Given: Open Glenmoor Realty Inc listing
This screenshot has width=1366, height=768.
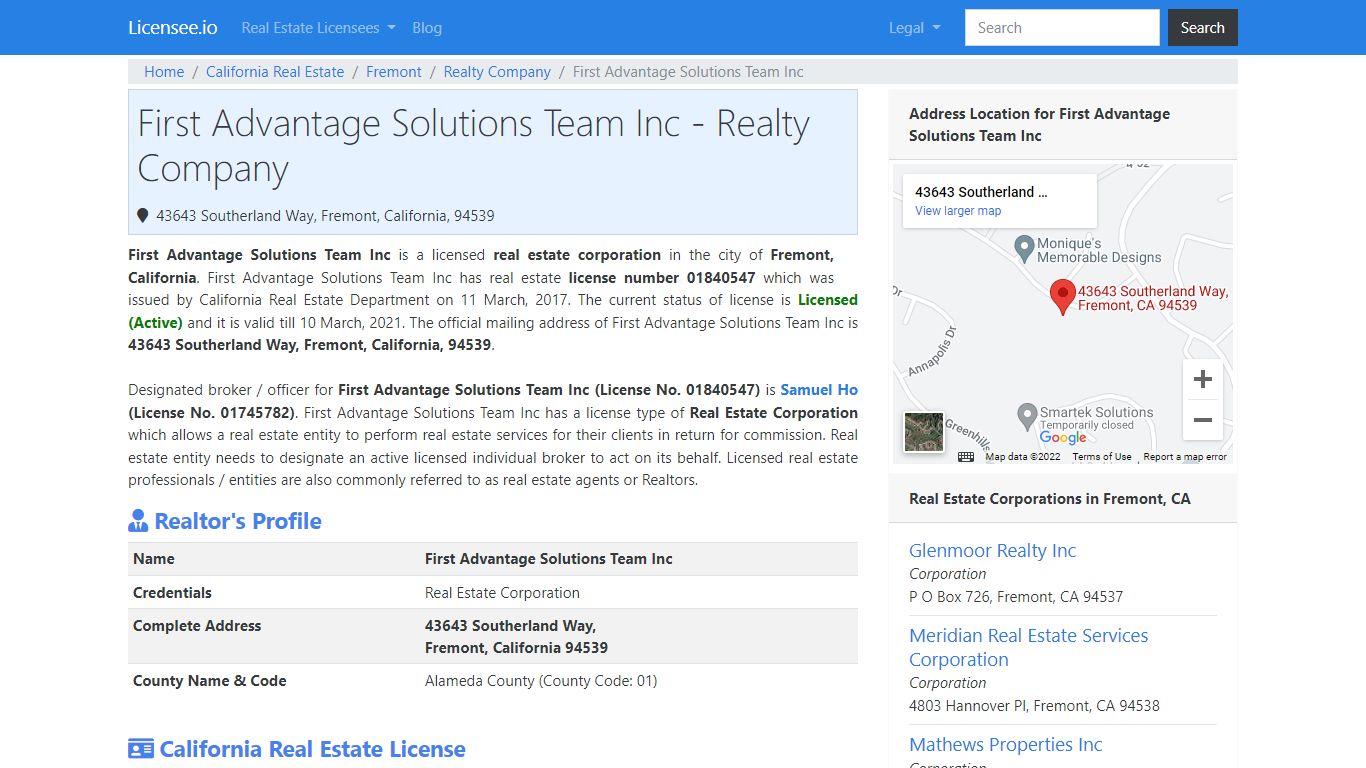Looking at the screenshot, I should click(x=992, y=550).
